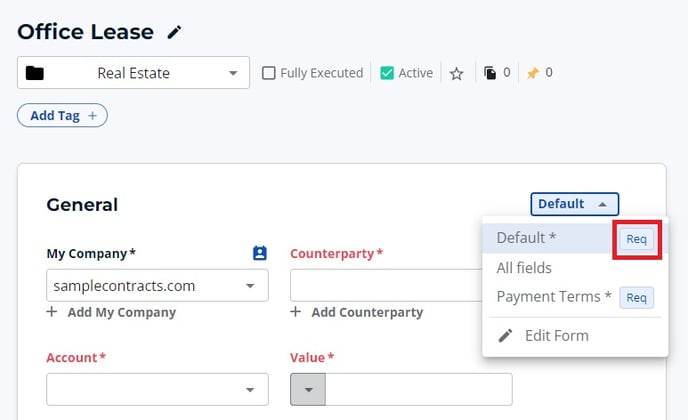Click the documents copy icon

tap(490, 73)
